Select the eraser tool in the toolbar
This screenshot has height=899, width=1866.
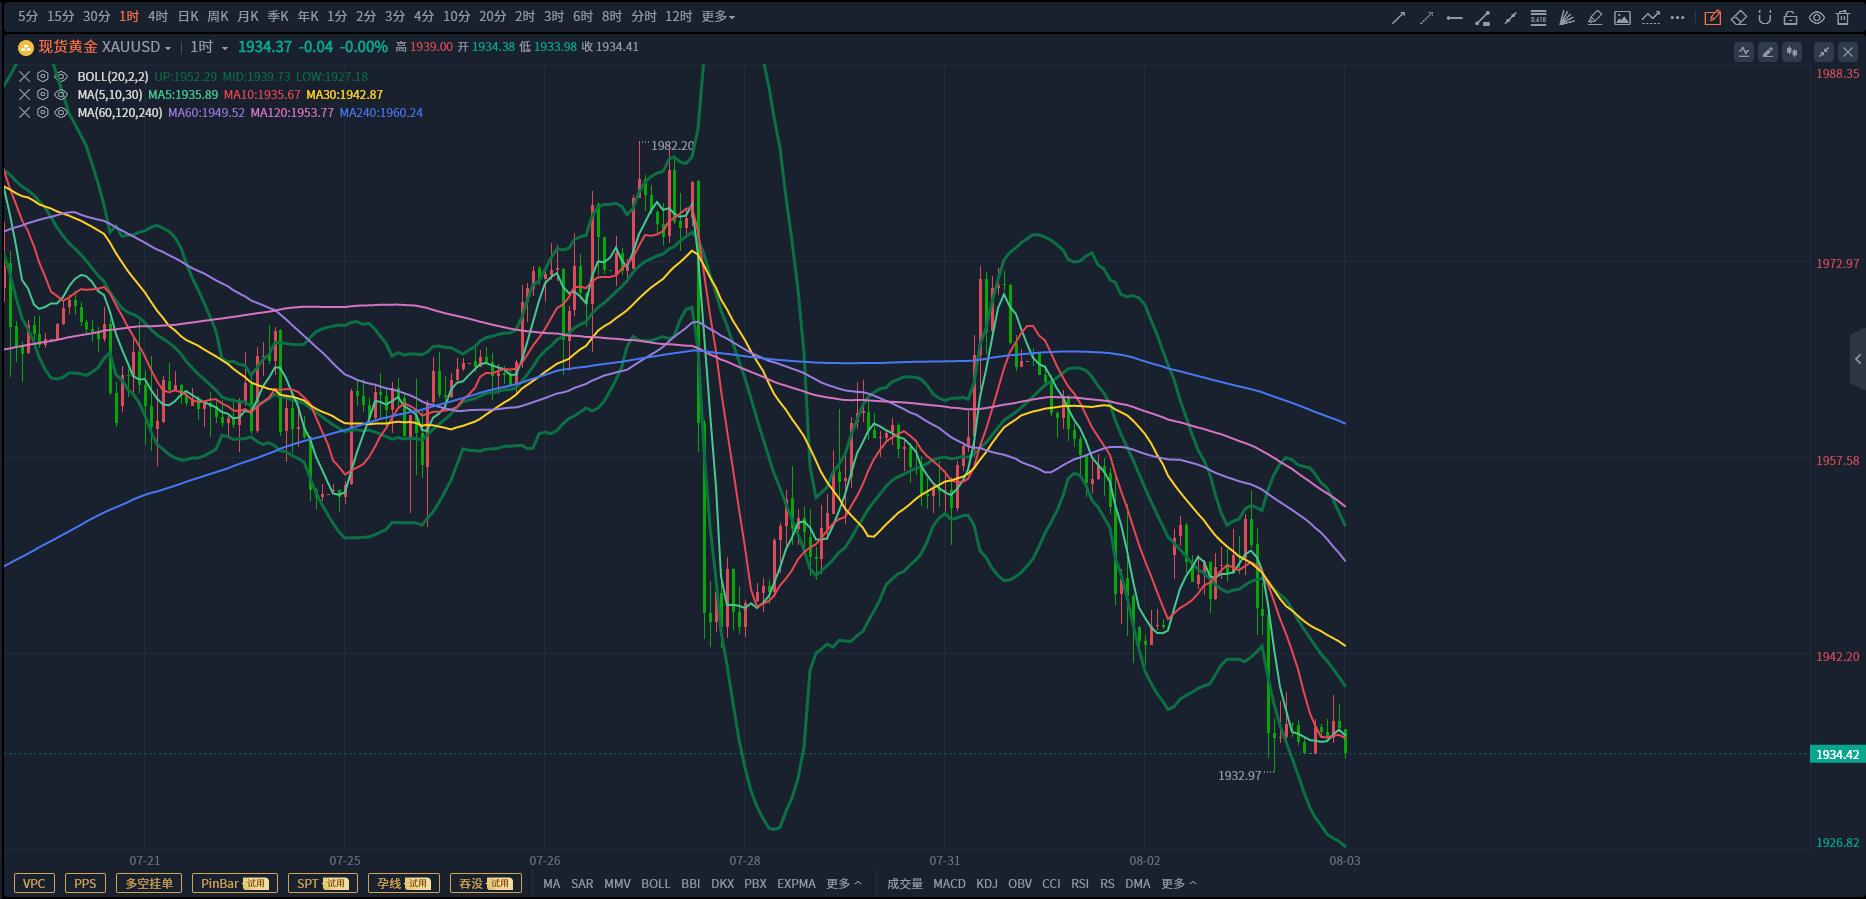coord(1739,17)
